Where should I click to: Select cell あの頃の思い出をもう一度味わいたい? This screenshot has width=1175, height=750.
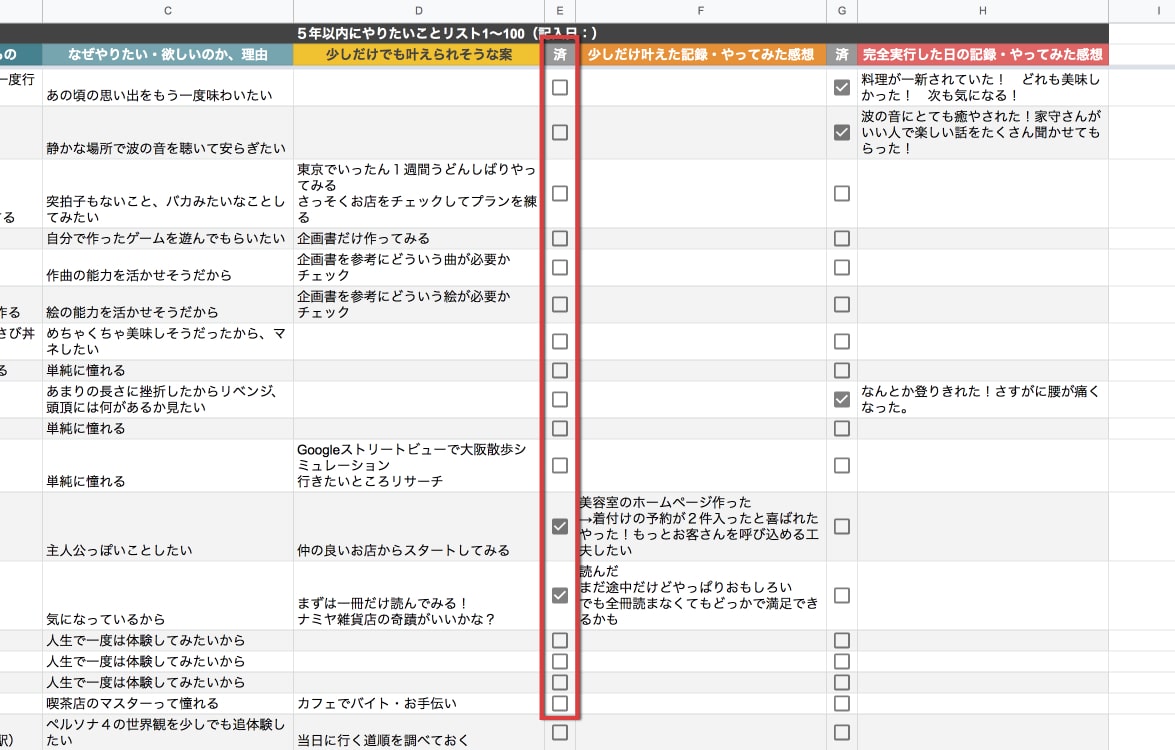[168, 87]
